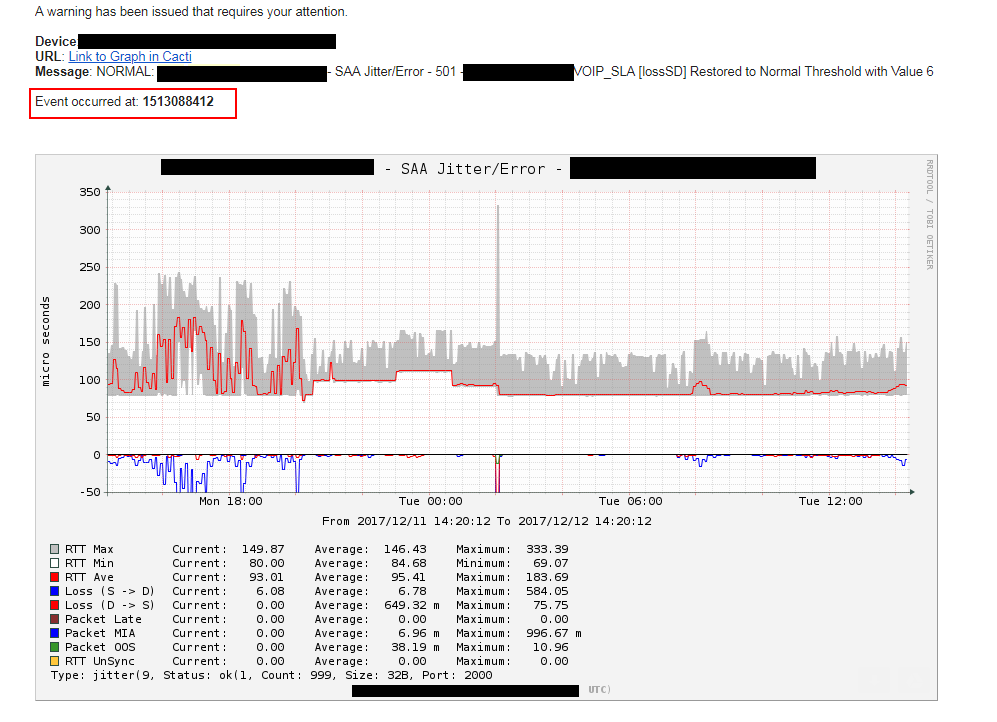Screen dimensions: 997x722
Task: Click the RTT Max gray legend swatch
Action: [52, 549]
